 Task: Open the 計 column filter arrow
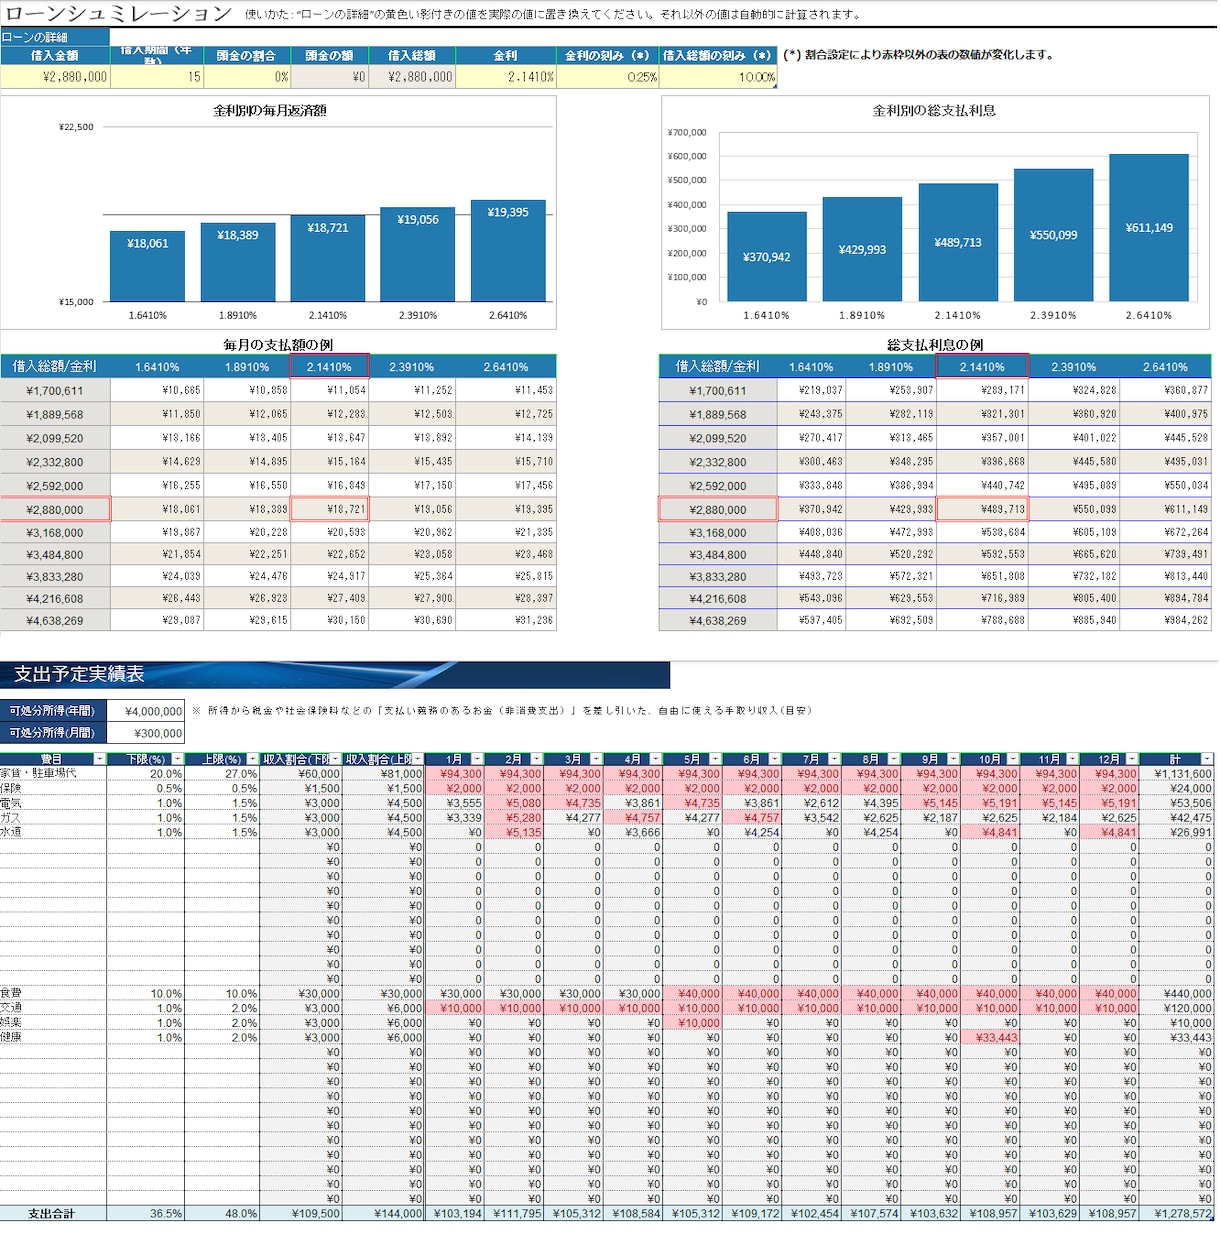click(1207, 759)
